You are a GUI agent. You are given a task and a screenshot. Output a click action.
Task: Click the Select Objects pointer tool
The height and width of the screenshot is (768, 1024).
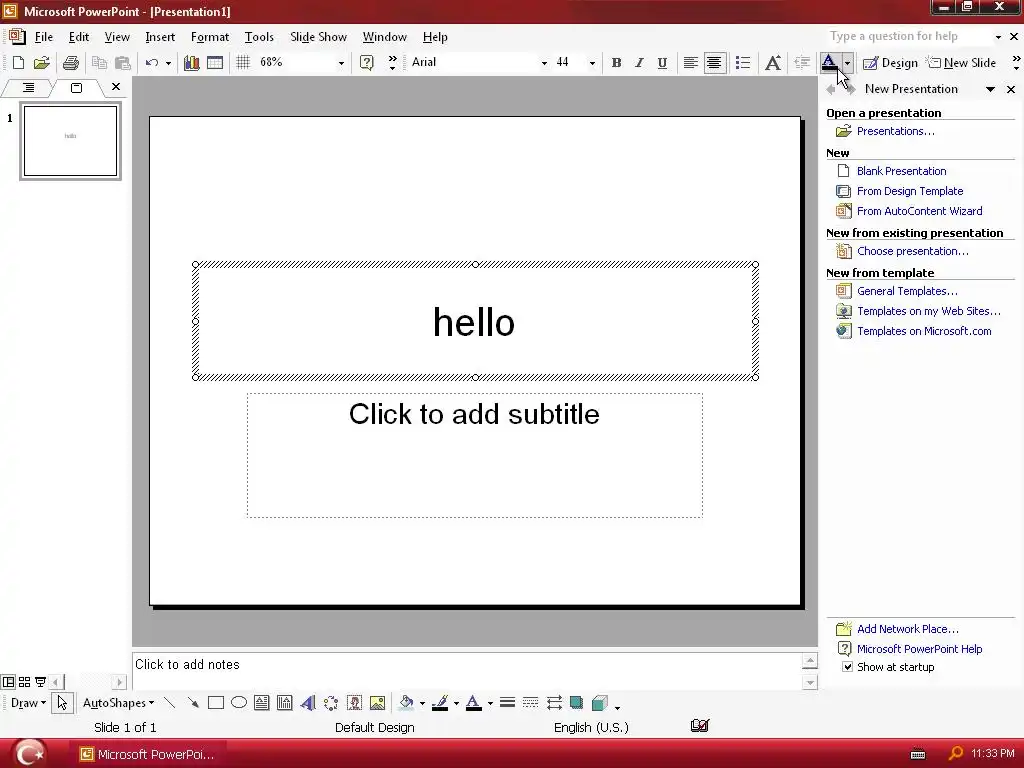62,703
